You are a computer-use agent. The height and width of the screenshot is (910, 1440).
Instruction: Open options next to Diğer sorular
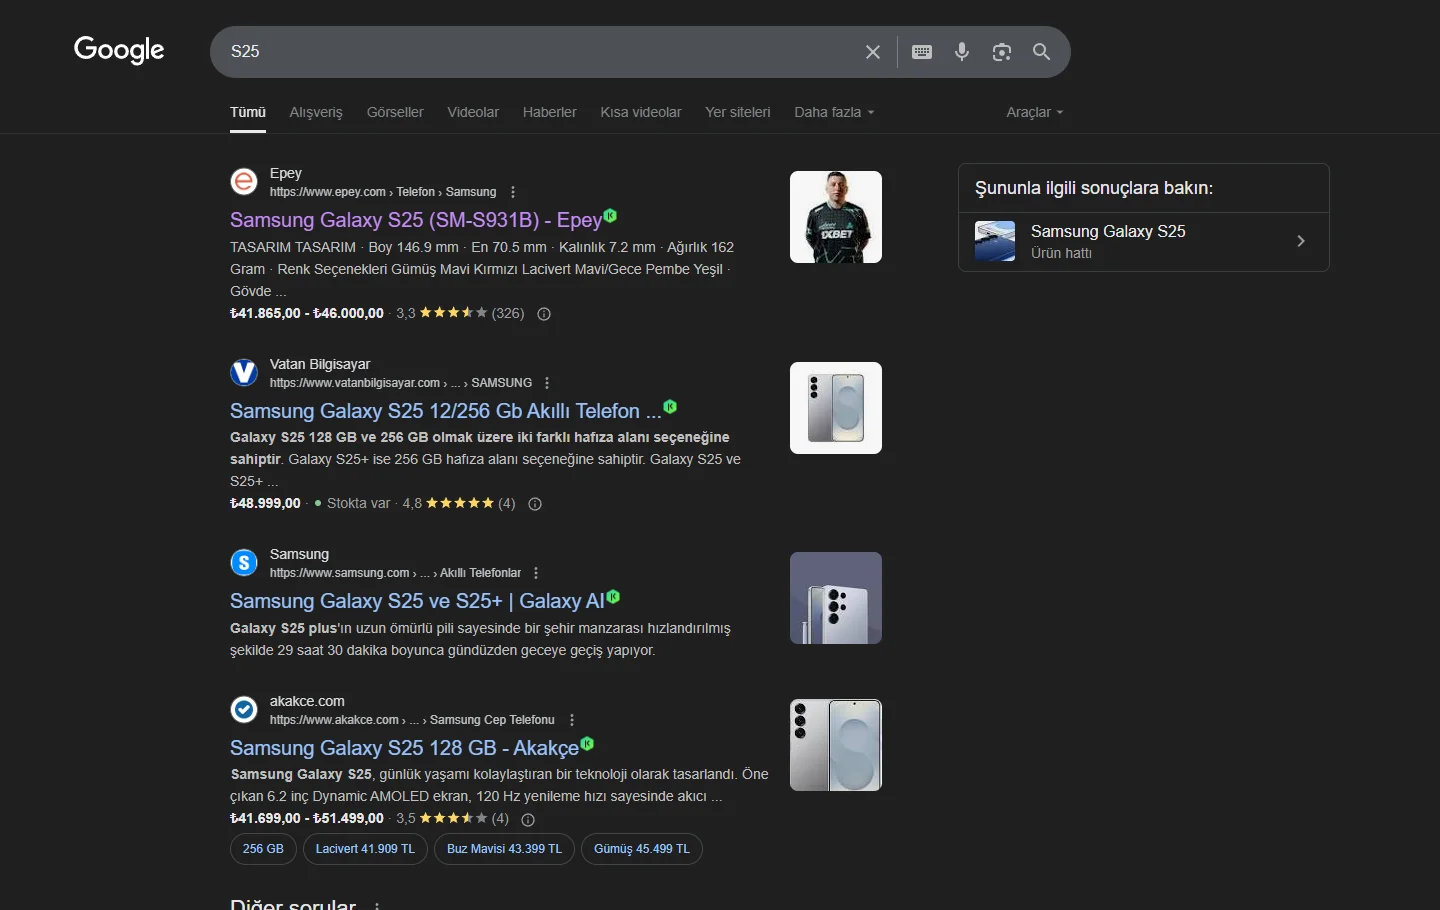[x=377, y=905]
